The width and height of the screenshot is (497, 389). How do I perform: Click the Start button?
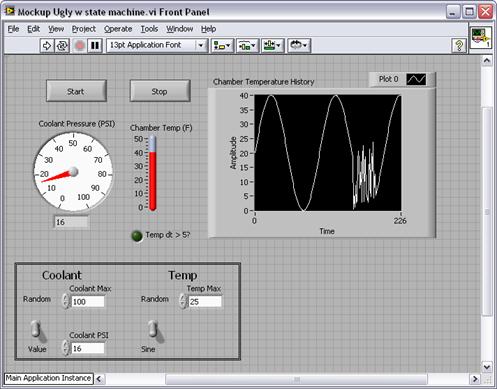coord(76,91)
